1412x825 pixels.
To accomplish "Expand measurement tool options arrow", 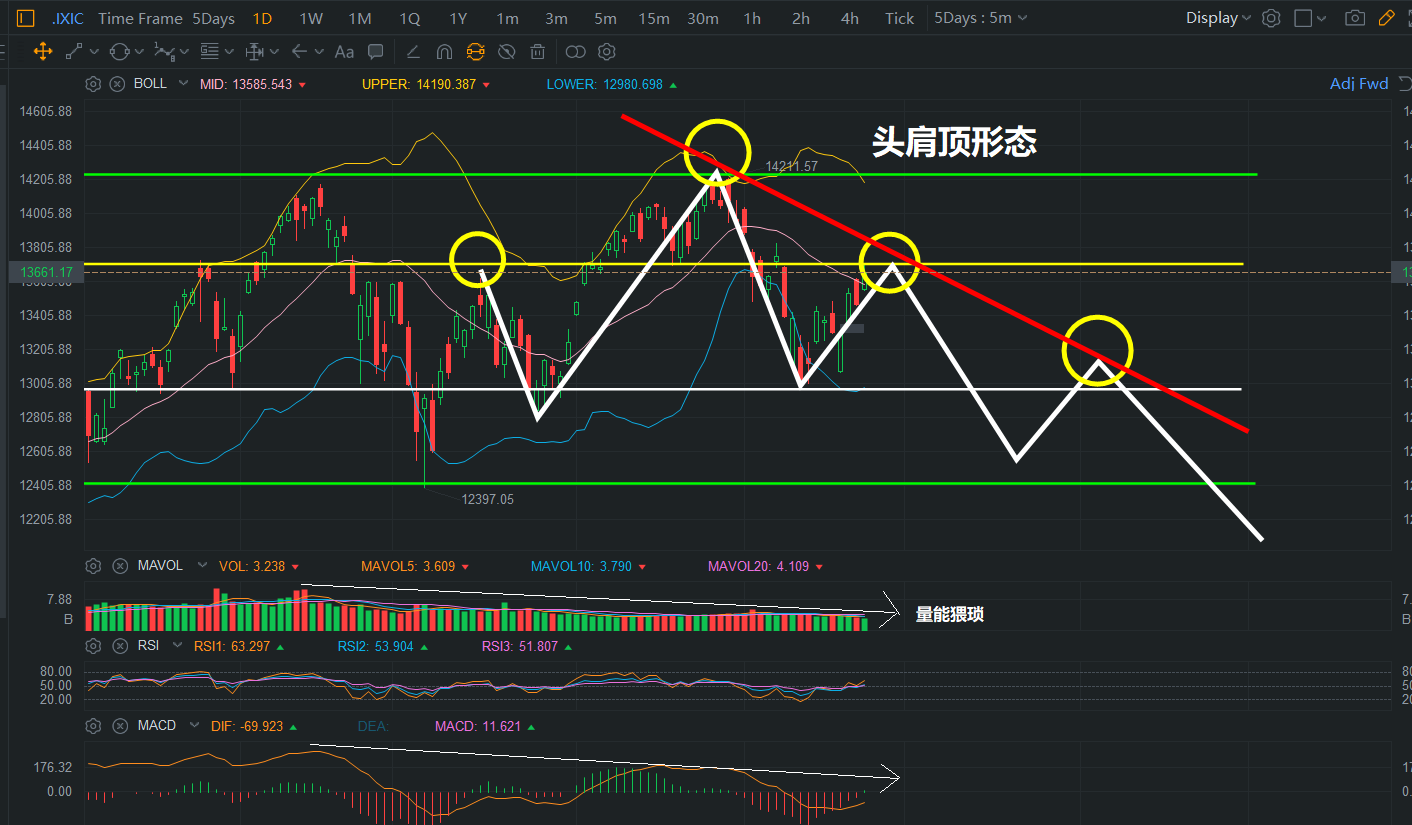I will point(274,52).
